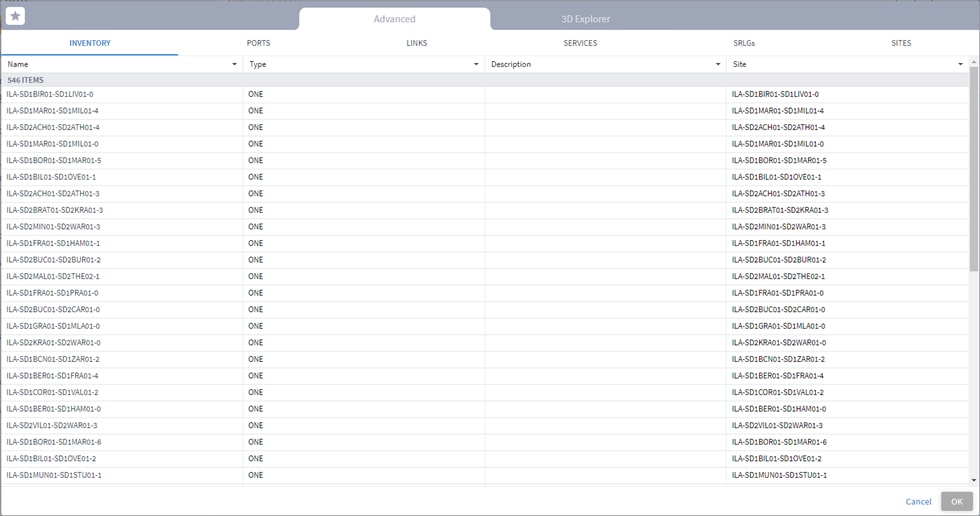The height and width of the screenshot is (516, 980).
Task: Open the SRLGs tab
Action: pos(744,43)
